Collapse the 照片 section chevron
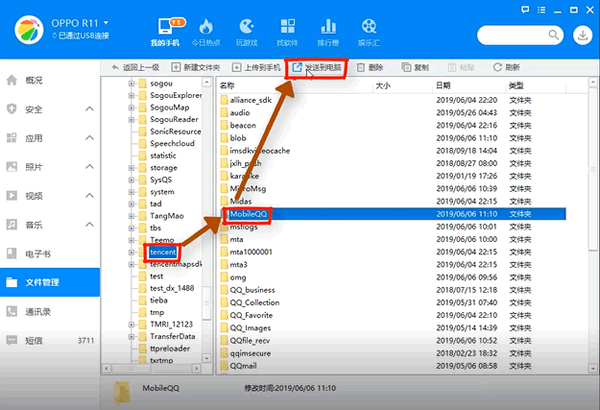Screen dimensions: 600x410 click(90, 167)
